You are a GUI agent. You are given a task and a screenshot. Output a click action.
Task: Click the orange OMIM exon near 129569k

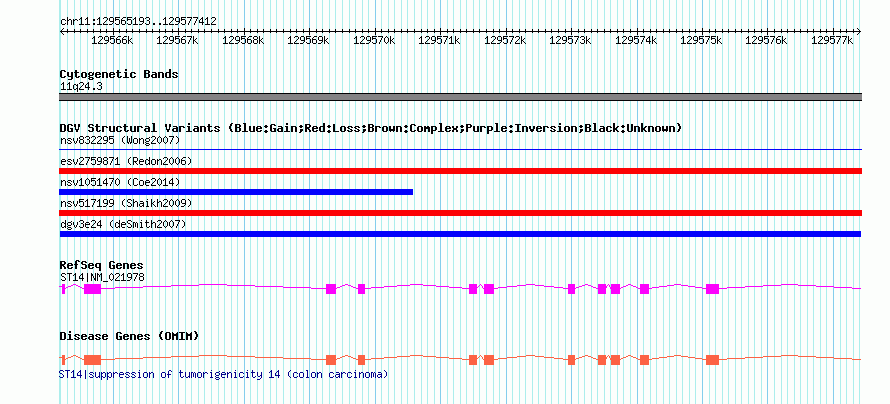[331, 360]
